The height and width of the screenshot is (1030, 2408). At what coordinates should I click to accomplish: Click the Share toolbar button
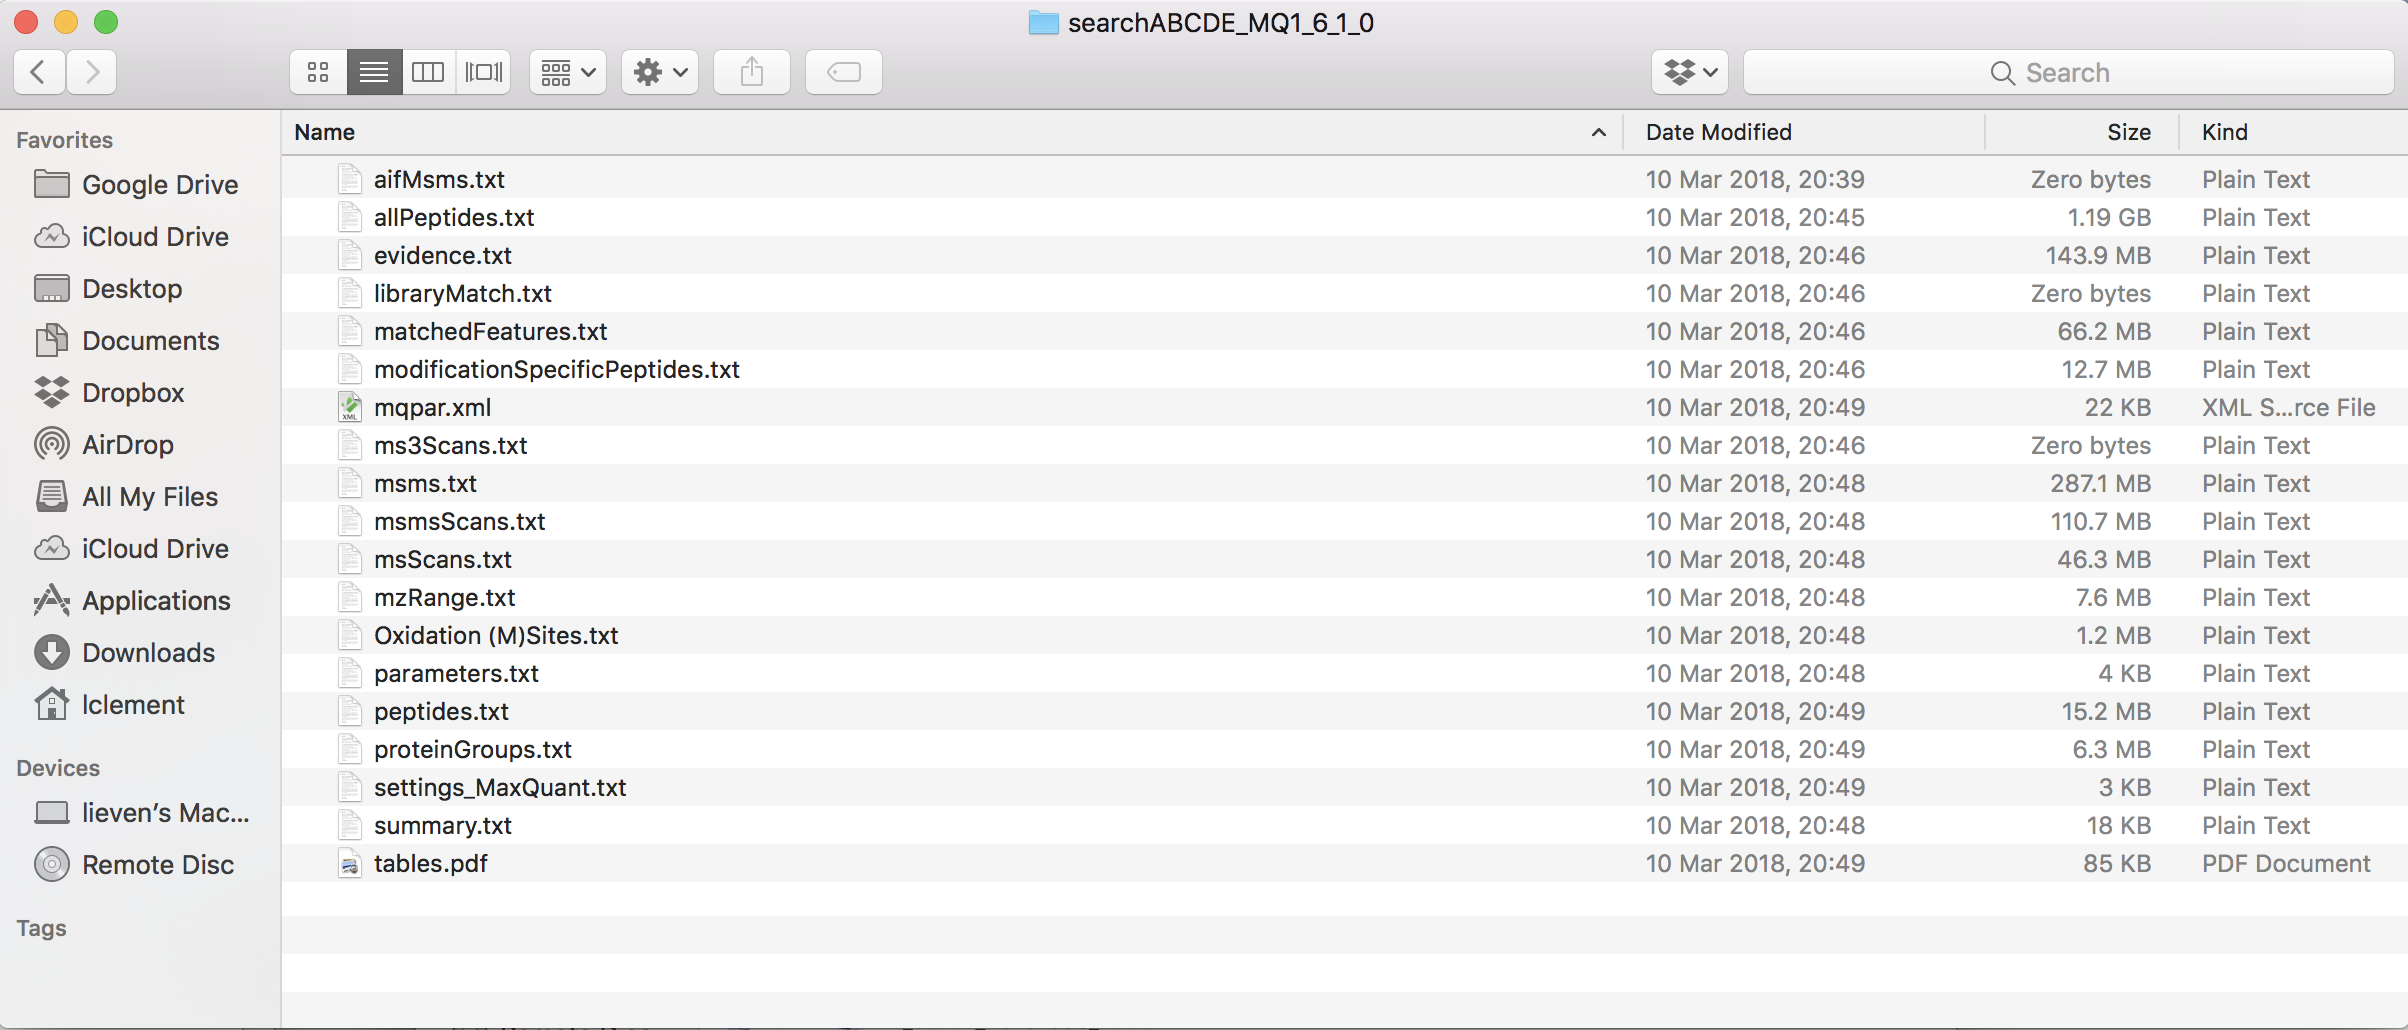(x=752, y=72)
